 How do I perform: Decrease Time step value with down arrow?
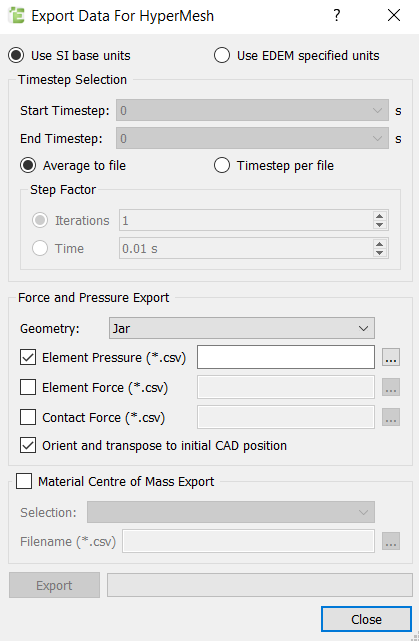tap(379, 253)
